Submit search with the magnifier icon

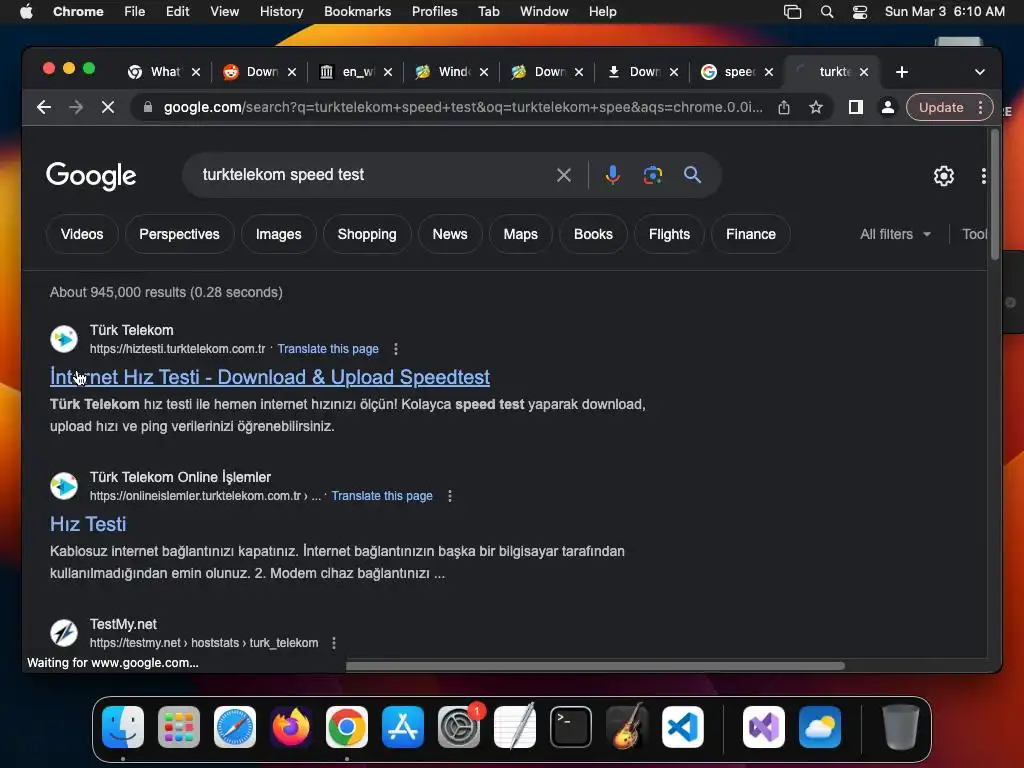click(x=692, y=175)
